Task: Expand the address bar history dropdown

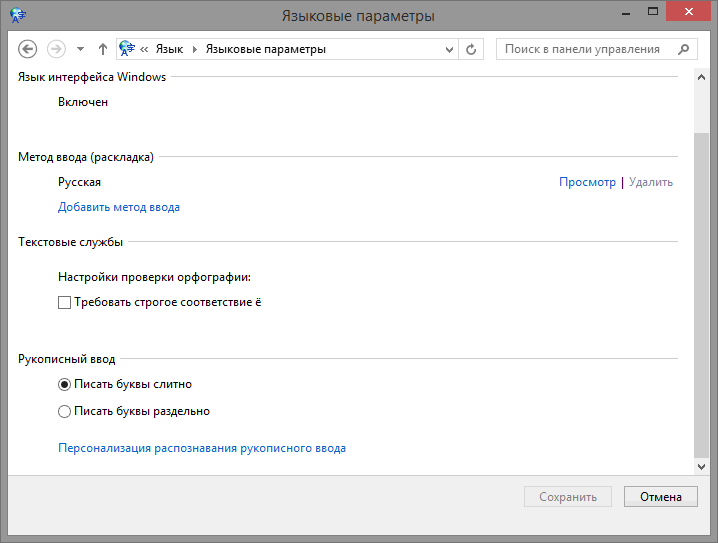Action: click(448, 49)
